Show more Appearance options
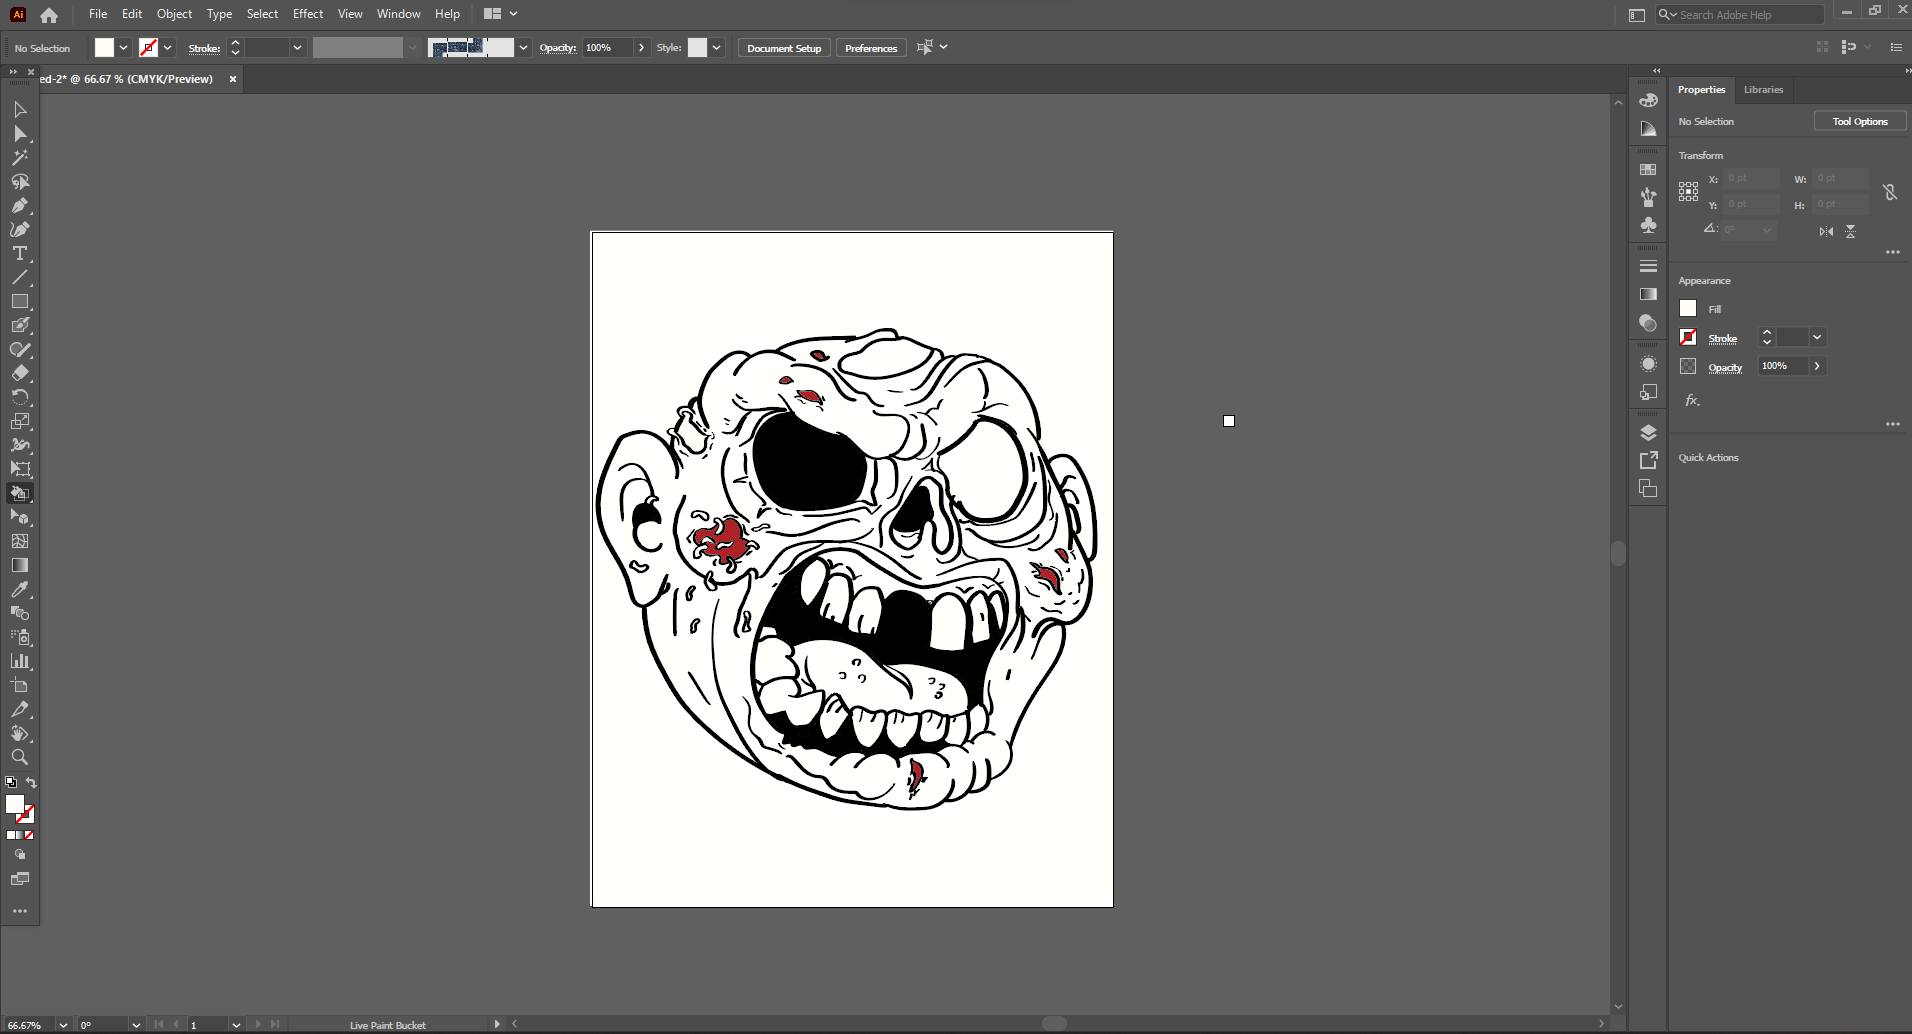The height and width of the screenshot is (1034, 1912). [x=1893, y=424]
